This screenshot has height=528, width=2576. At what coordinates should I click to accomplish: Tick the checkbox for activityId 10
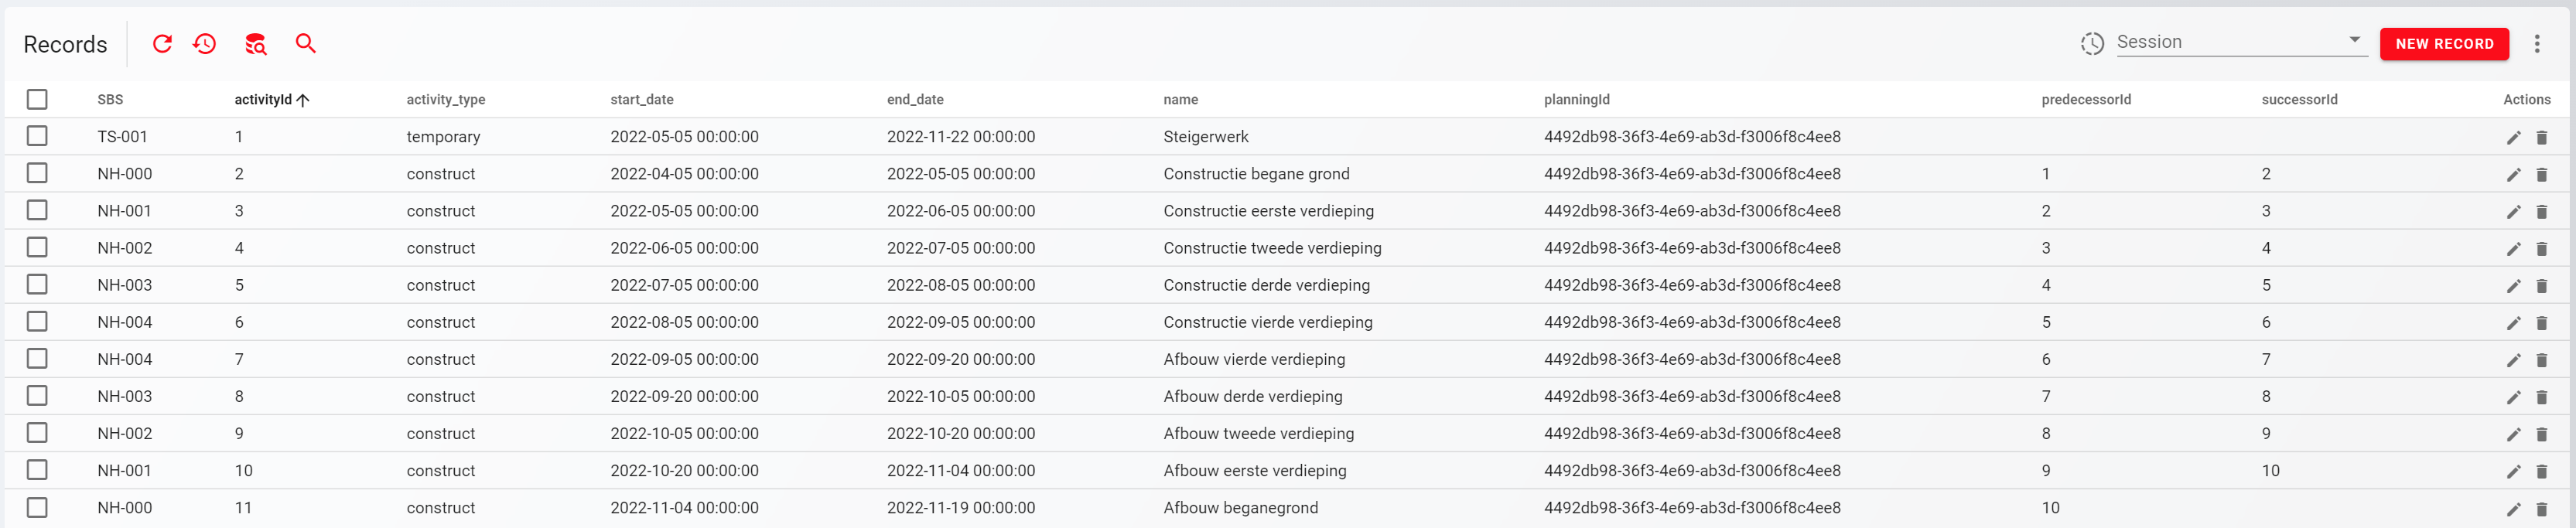click(x=37, y=470)
